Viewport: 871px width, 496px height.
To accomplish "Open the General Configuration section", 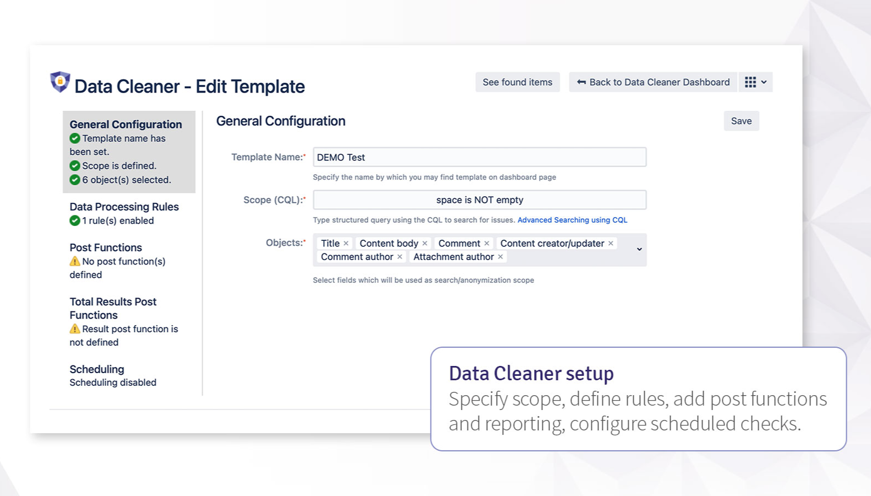I will point(125,125).
